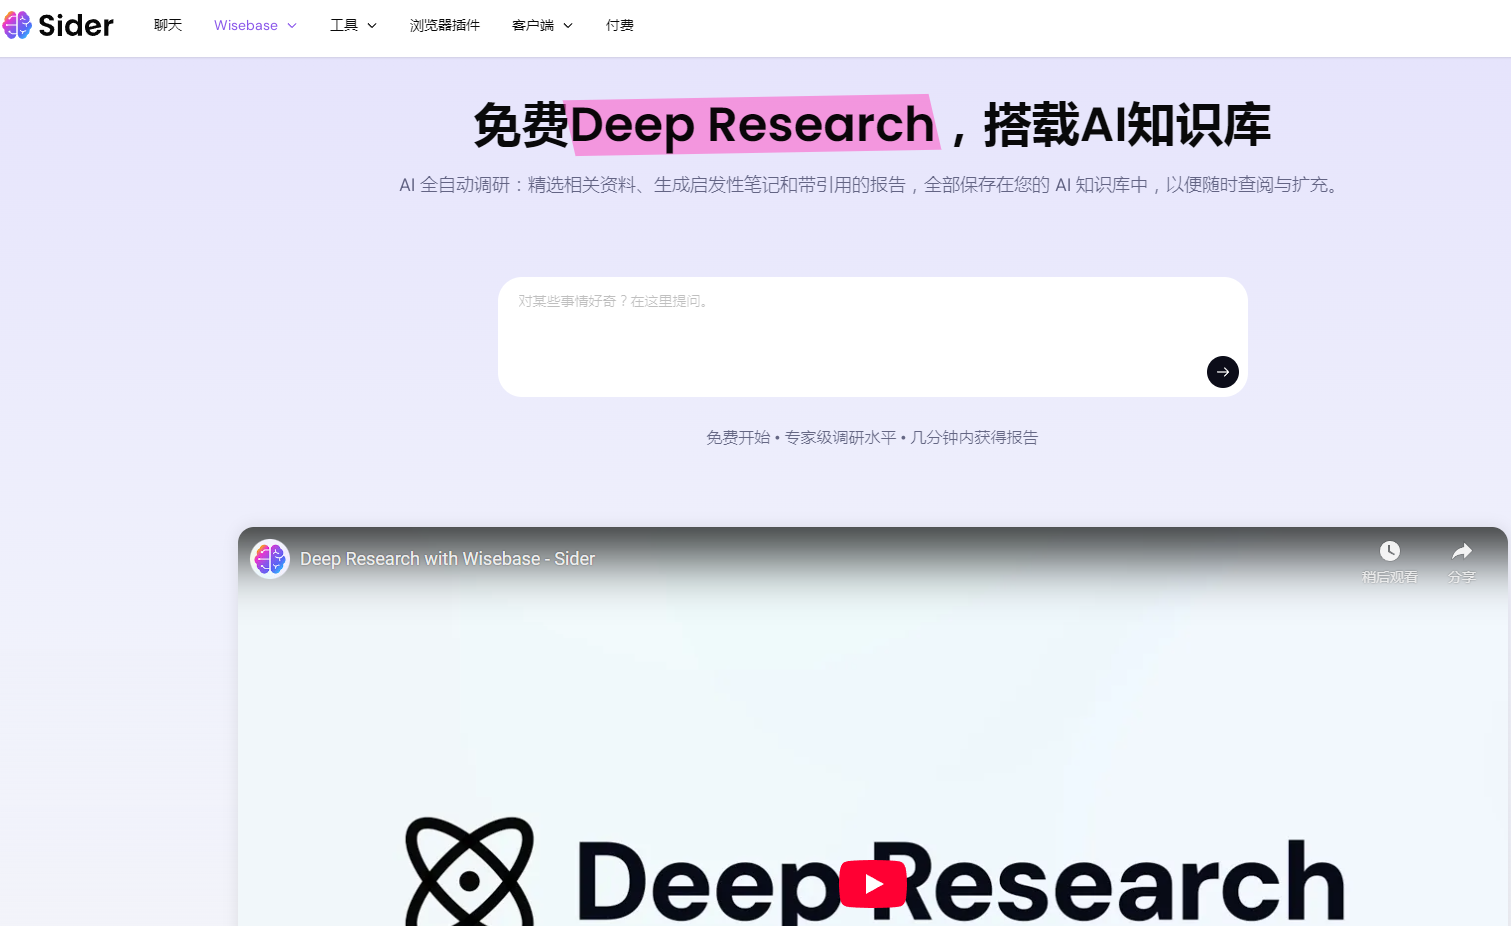Open the 付费 pricing page
The width and height of the screenshot is (1511, 926).
(x=620, y=25)
